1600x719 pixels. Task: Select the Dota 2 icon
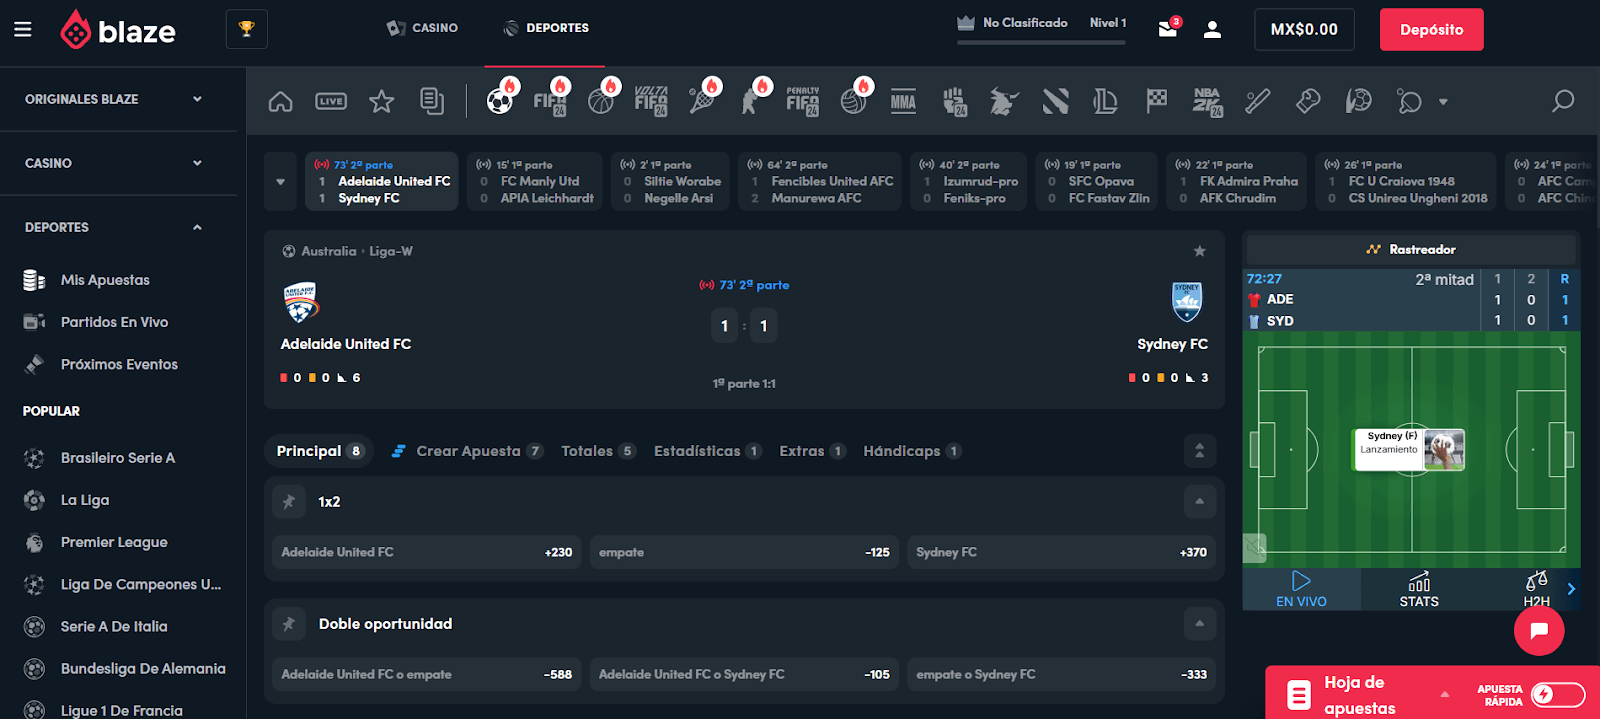point(1055,101)
